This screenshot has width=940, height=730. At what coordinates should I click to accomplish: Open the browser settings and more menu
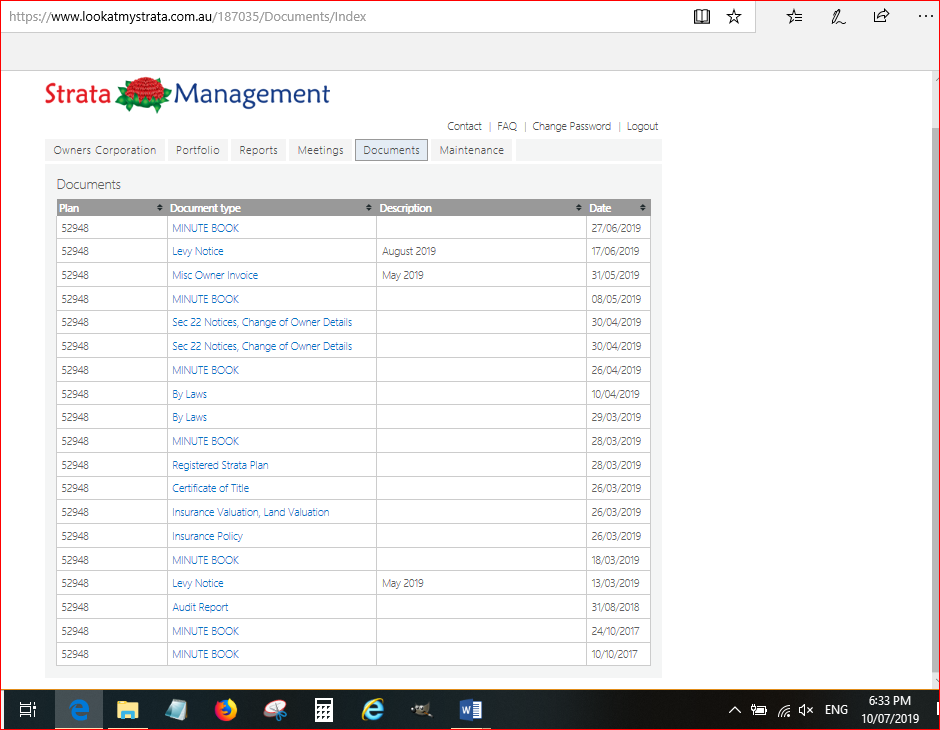click(x=926, y=16)
